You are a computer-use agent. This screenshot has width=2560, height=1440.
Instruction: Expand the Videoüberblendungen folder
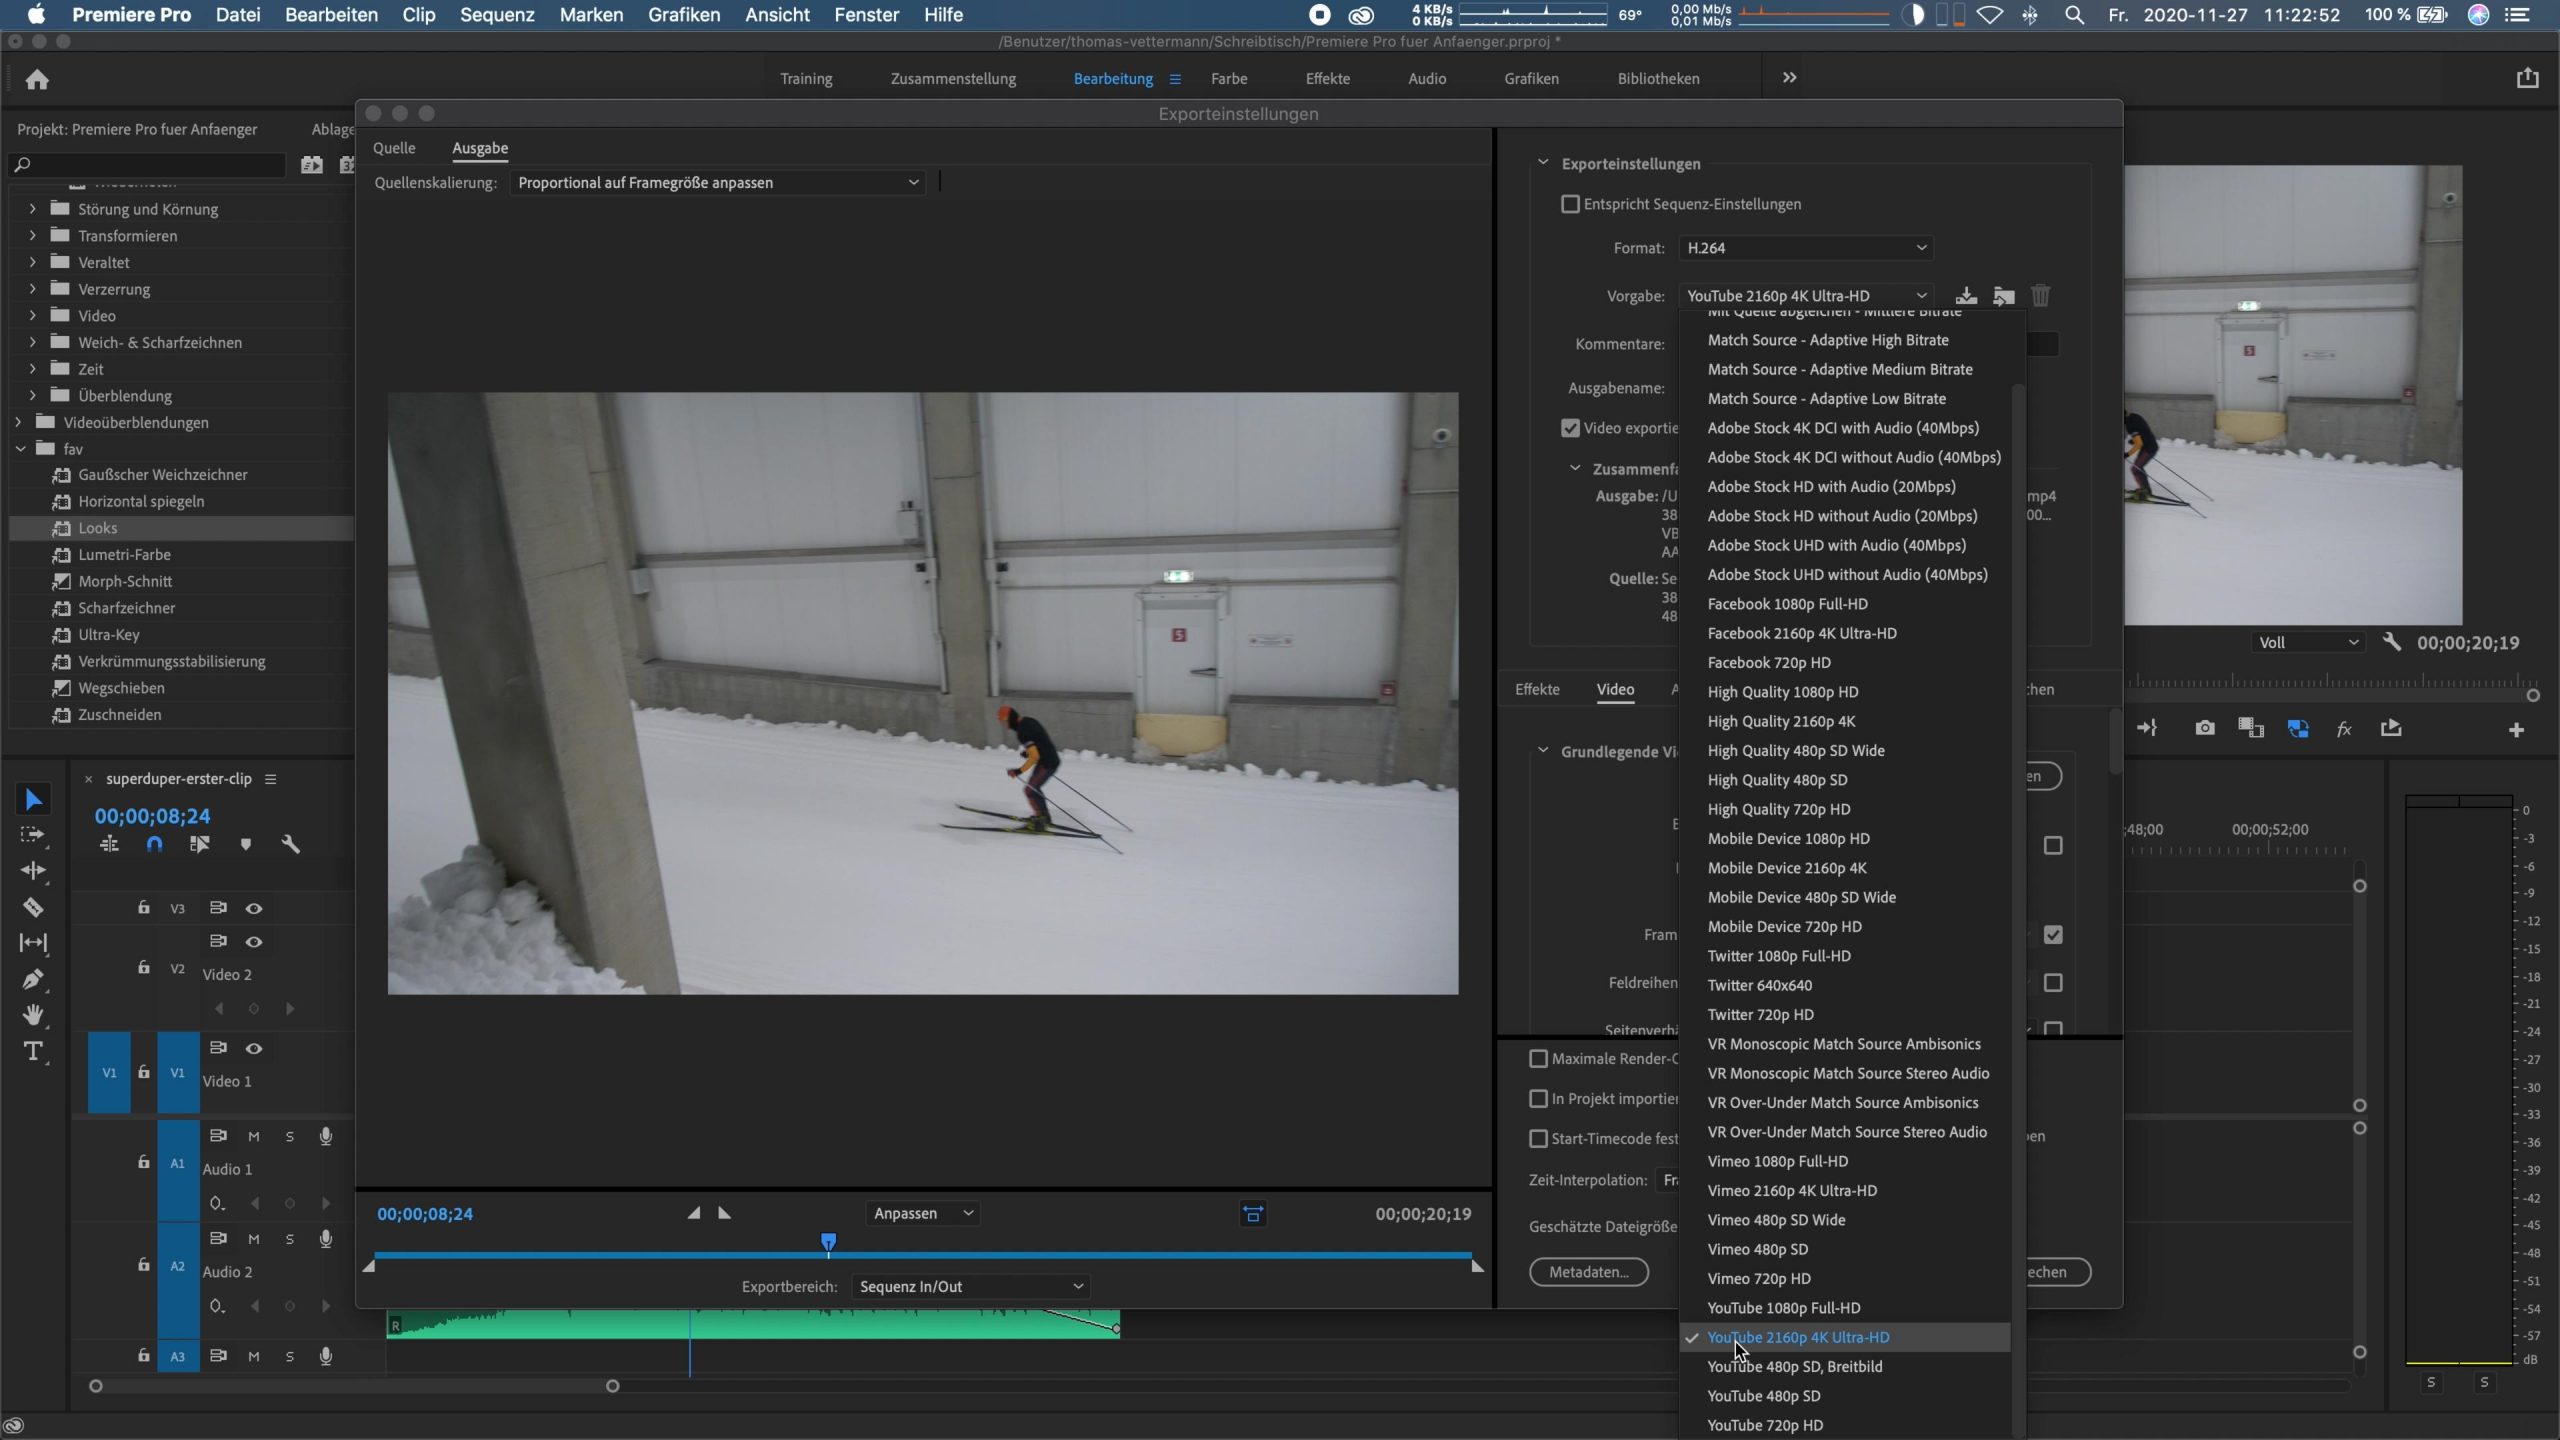click(19, 422)
